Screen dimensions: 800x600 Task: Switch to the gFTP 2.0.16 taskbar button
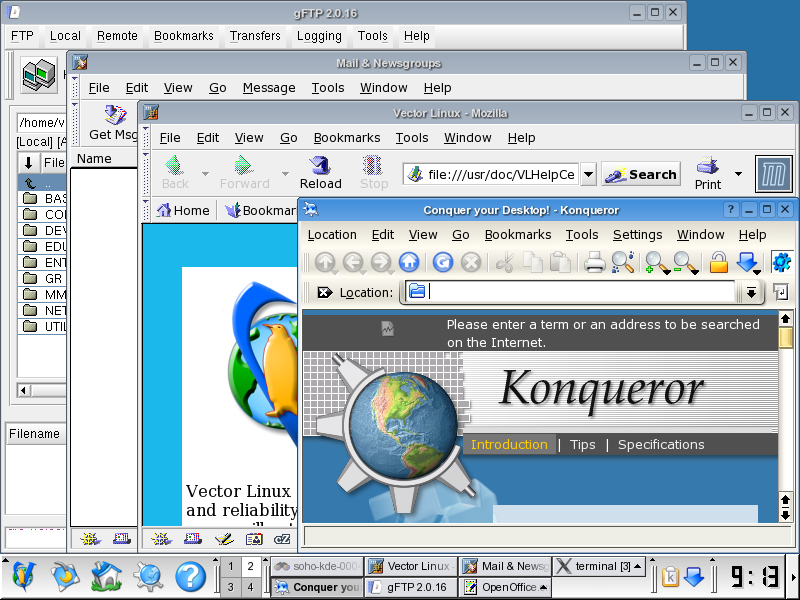tap(410, 587)
